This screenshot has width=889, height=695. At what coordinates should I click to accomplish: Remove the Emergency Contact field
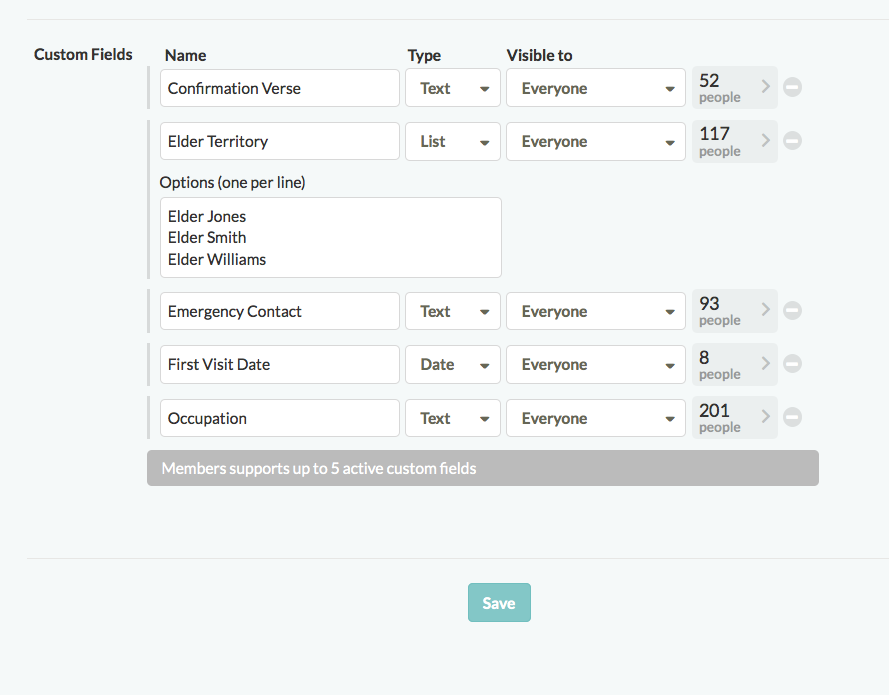[792, 311]
